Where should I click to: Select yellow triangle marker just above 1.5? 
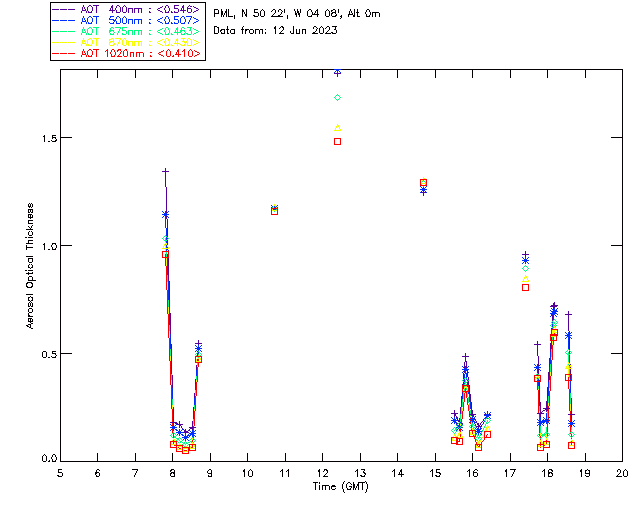point(338,128)
